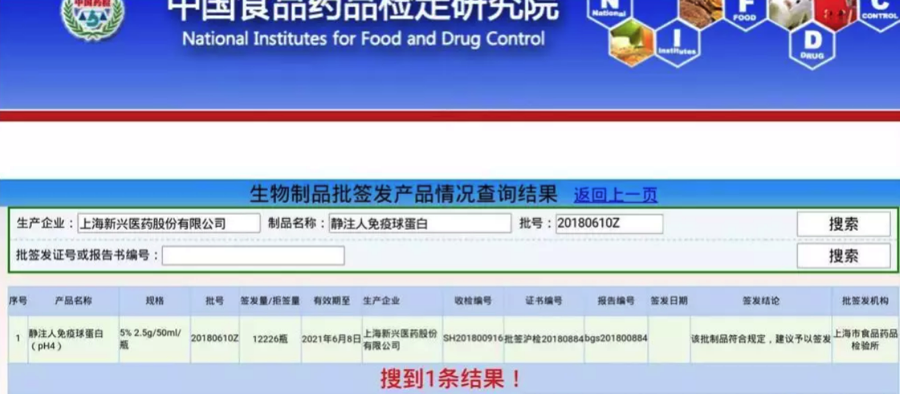This screenshot has height=395, width=900.
Task: Click the 产品名称 column header
Action: [73, 301]
